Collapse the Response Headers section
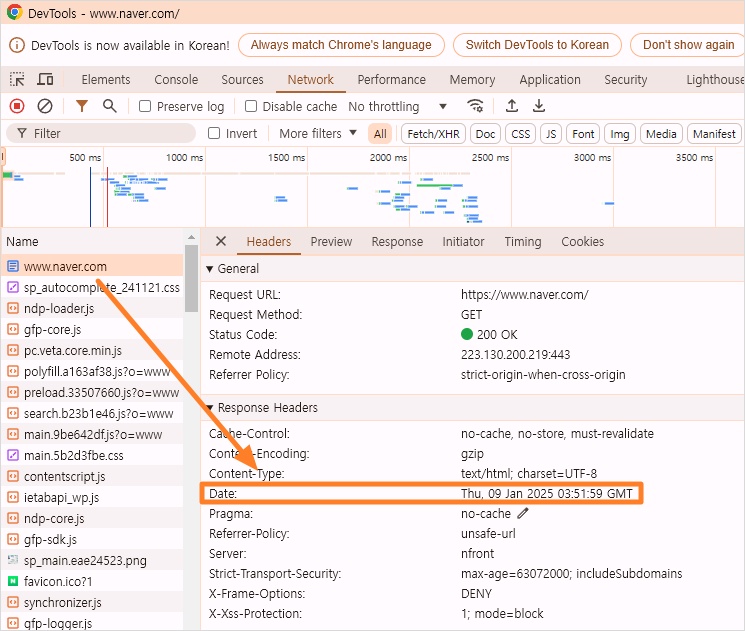The height and width of the screenshot is (631, 745). [210, 408]
